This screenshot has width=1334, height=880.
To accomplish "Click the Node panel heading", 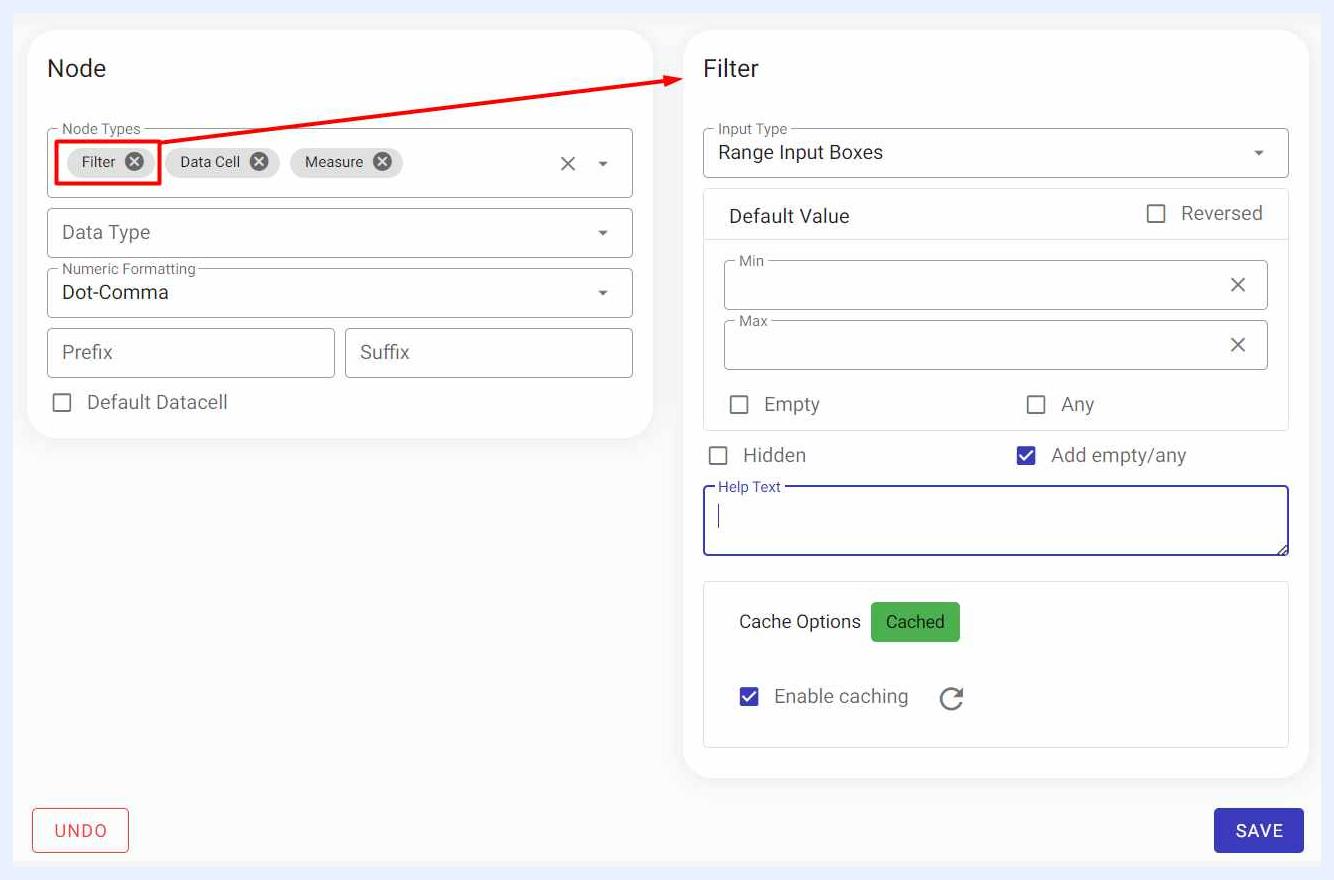I will tap(77, 69).
